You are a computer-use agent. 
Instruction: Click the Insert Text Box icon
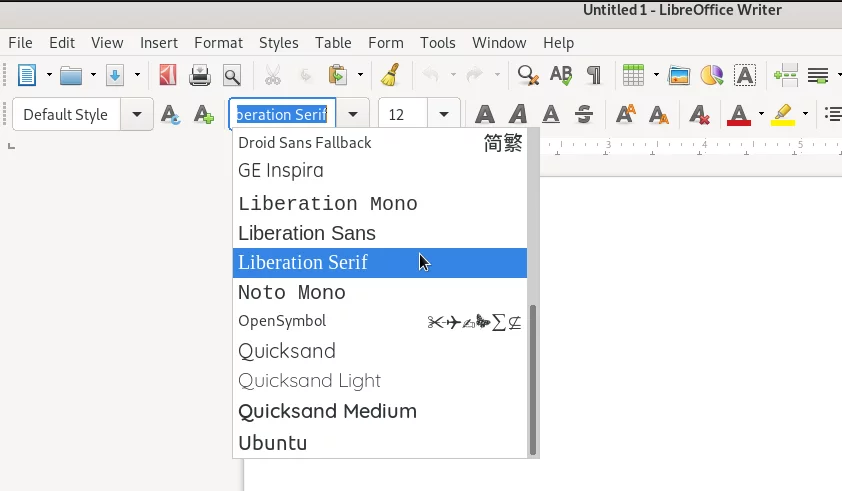click(745, 75)
